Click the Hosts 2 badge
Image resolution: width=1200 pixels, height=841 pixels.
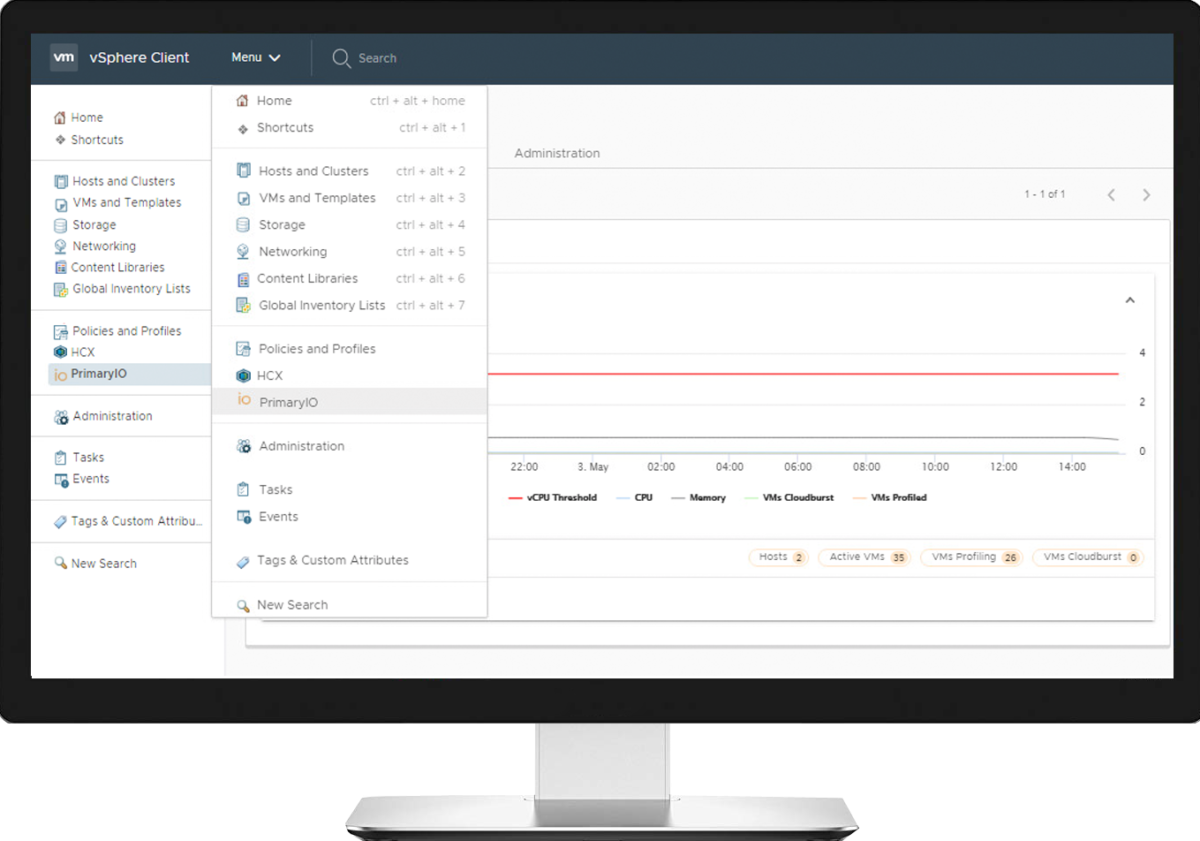[779, 557]
